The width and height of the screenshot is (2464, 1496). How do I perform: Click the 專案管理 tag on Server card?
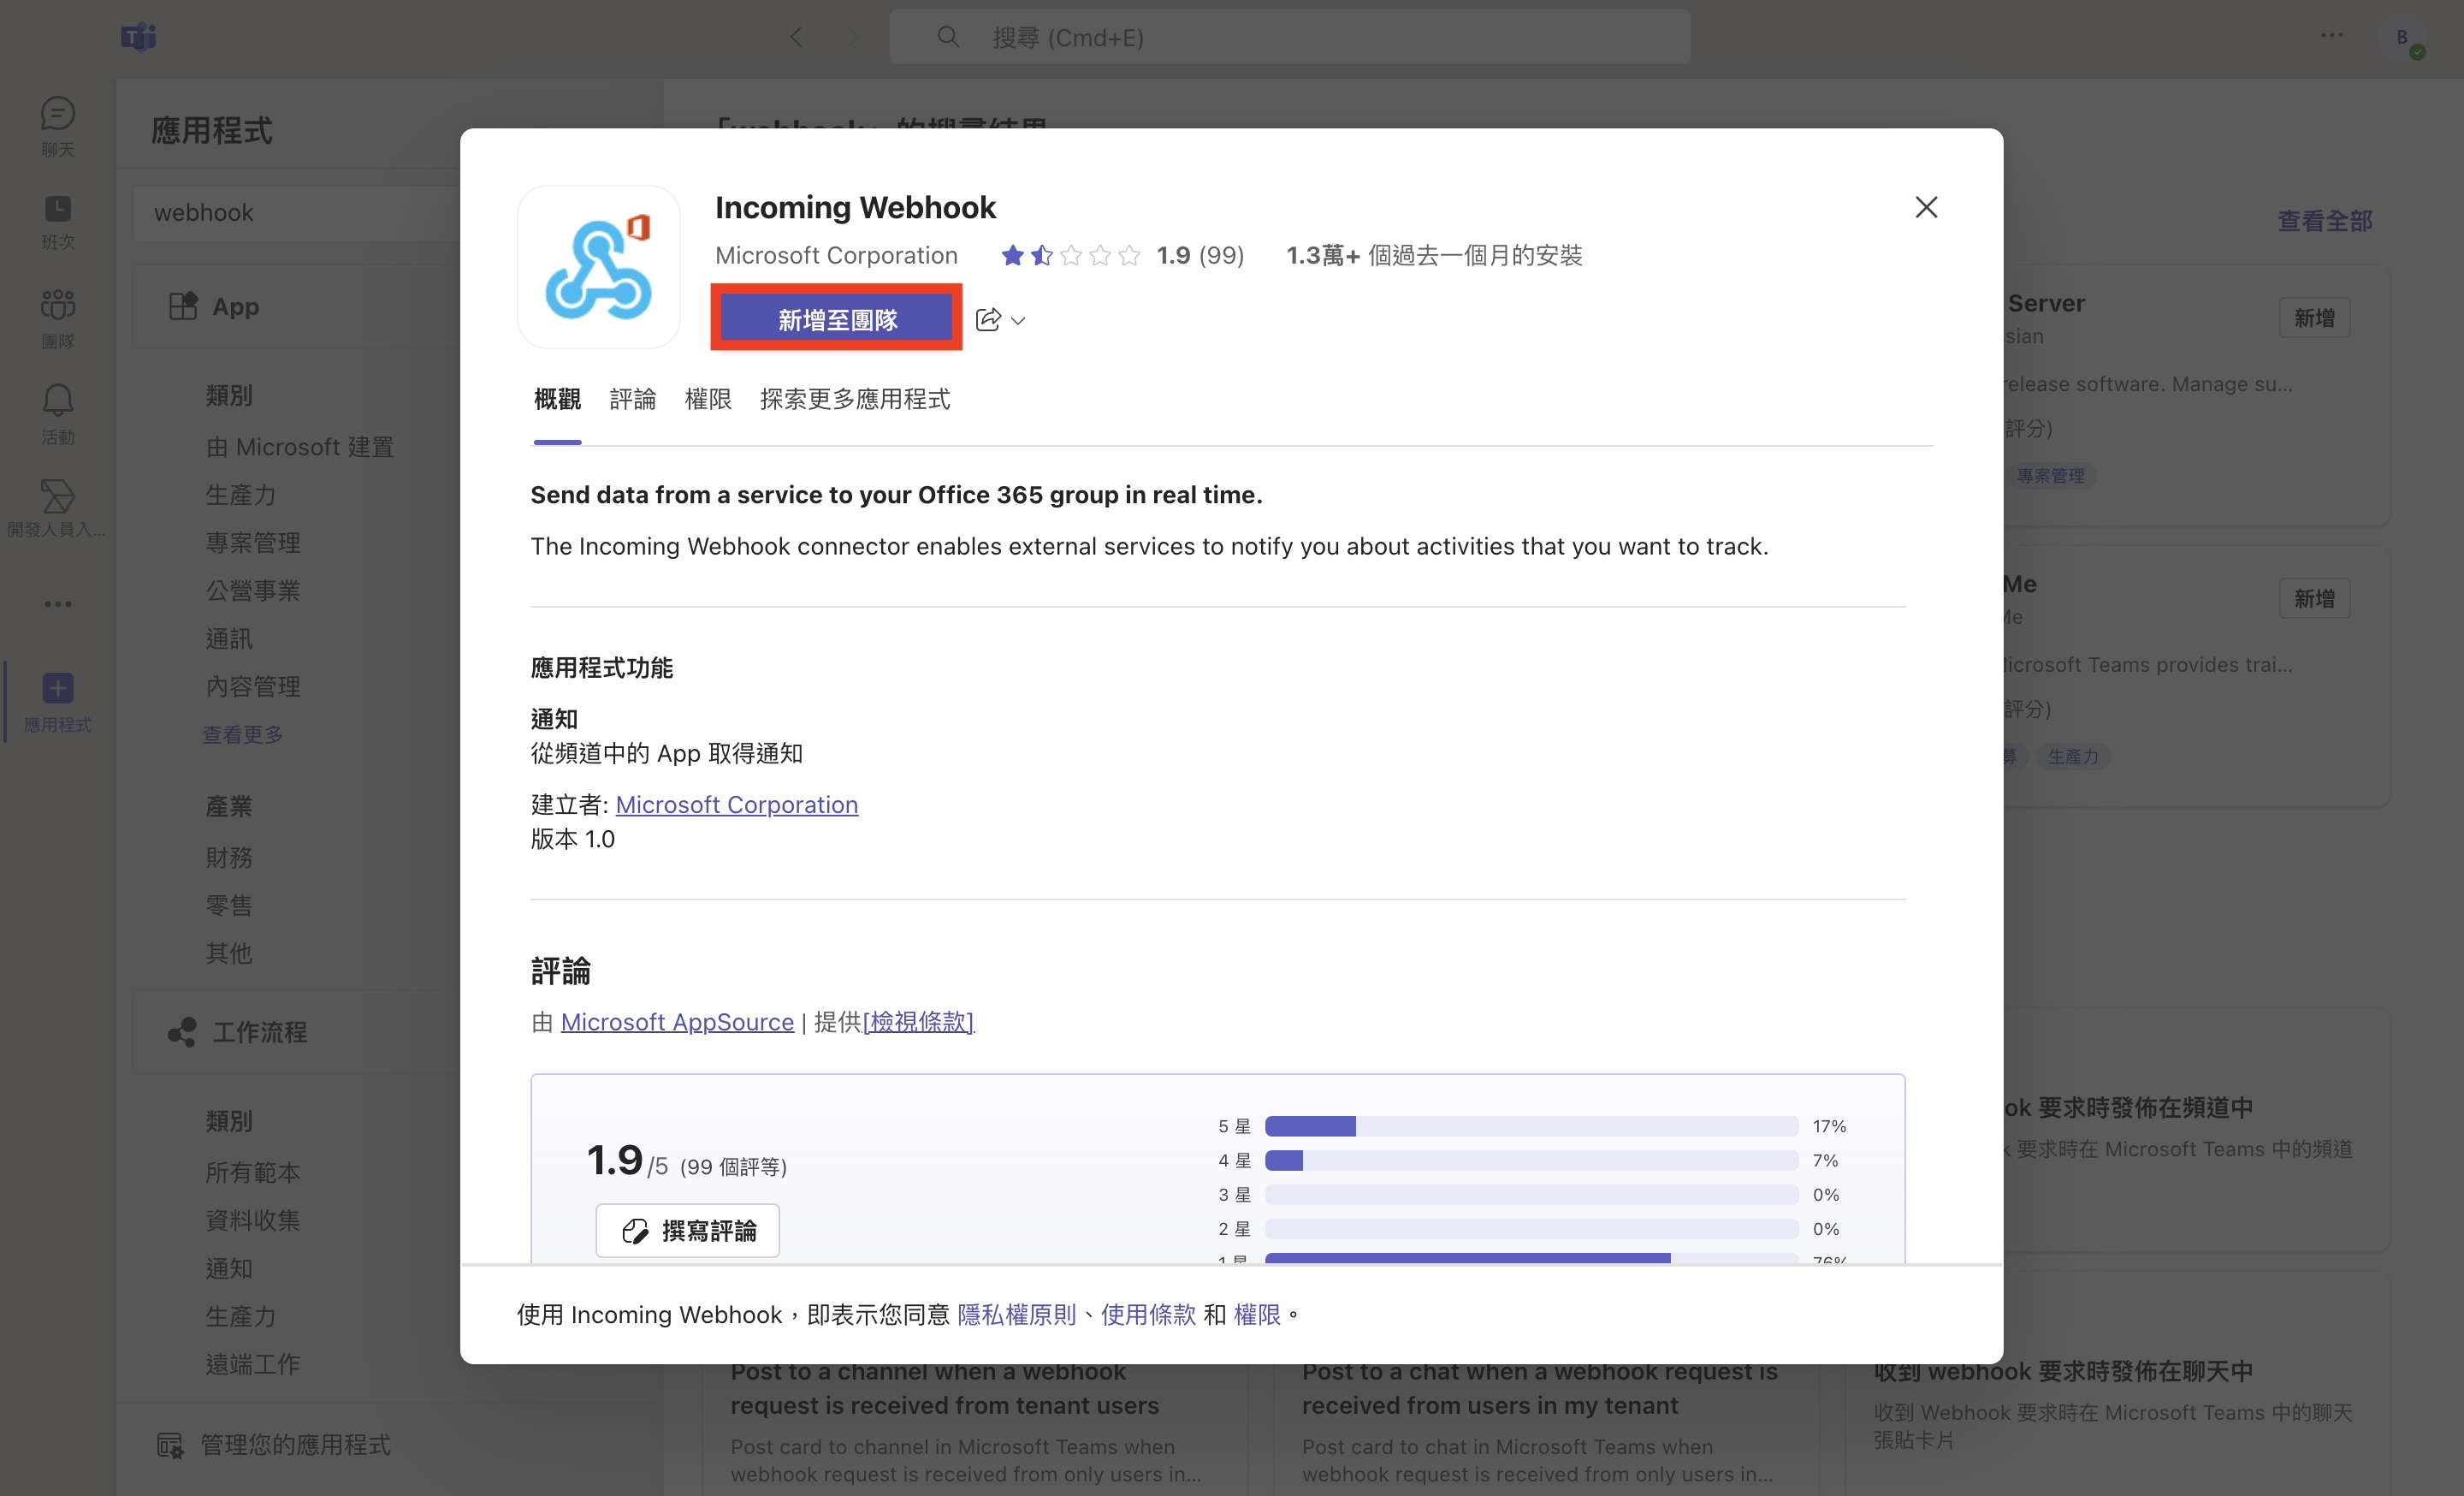click(2049, 476)
